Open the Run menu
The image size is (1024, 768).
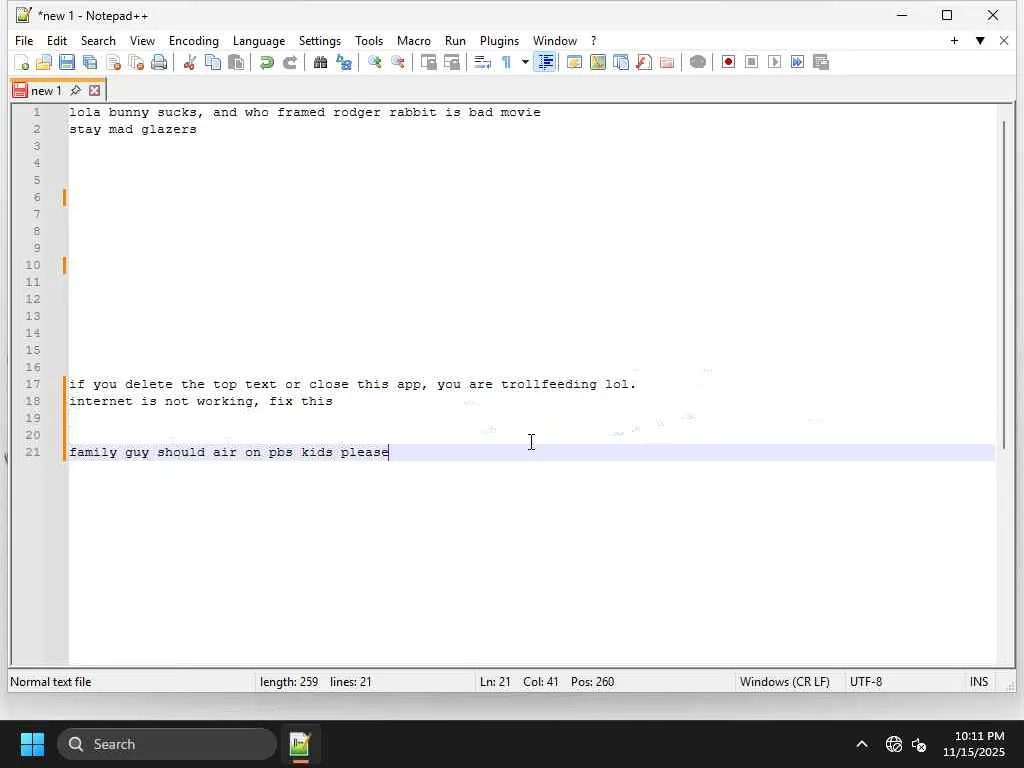(x=455, y=40)
